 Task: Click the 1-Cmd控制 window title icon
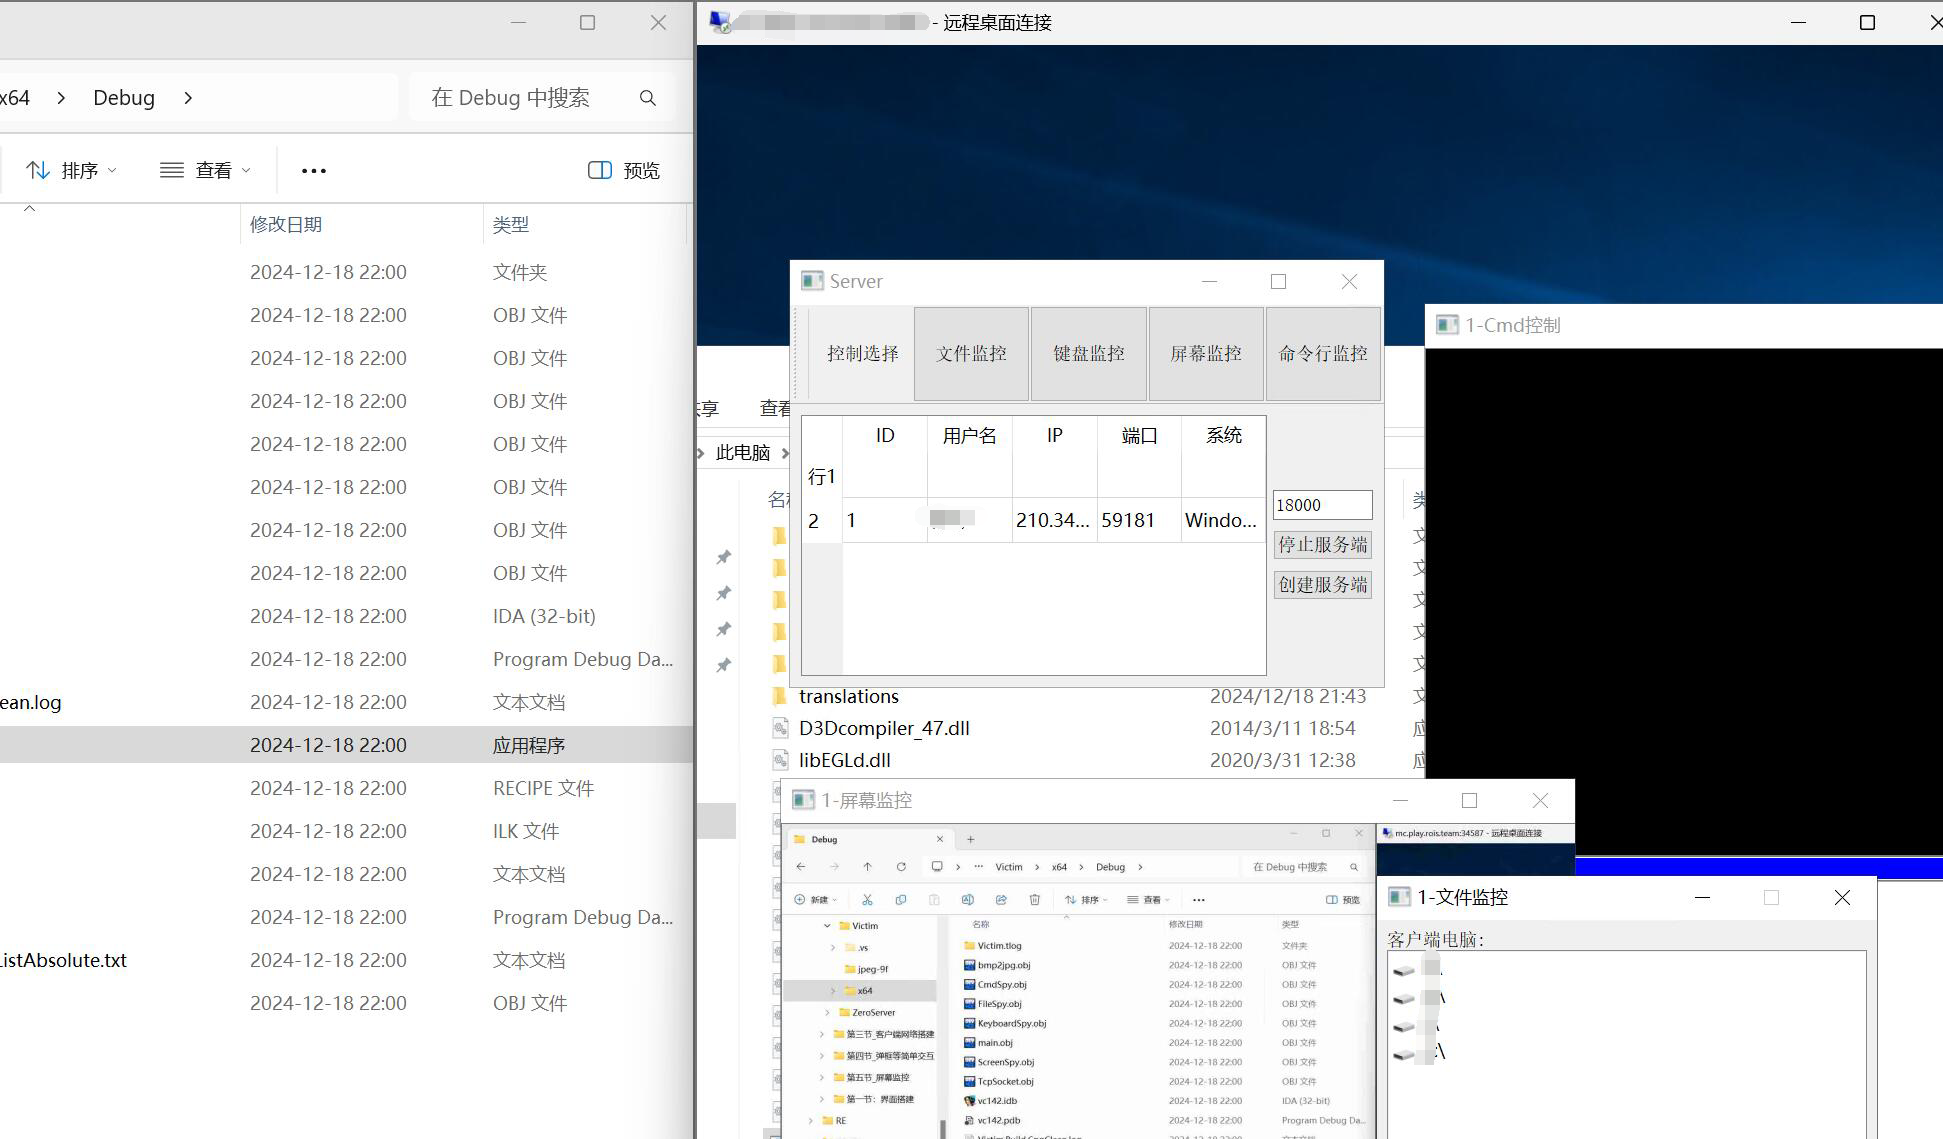tap(1447, 325)
